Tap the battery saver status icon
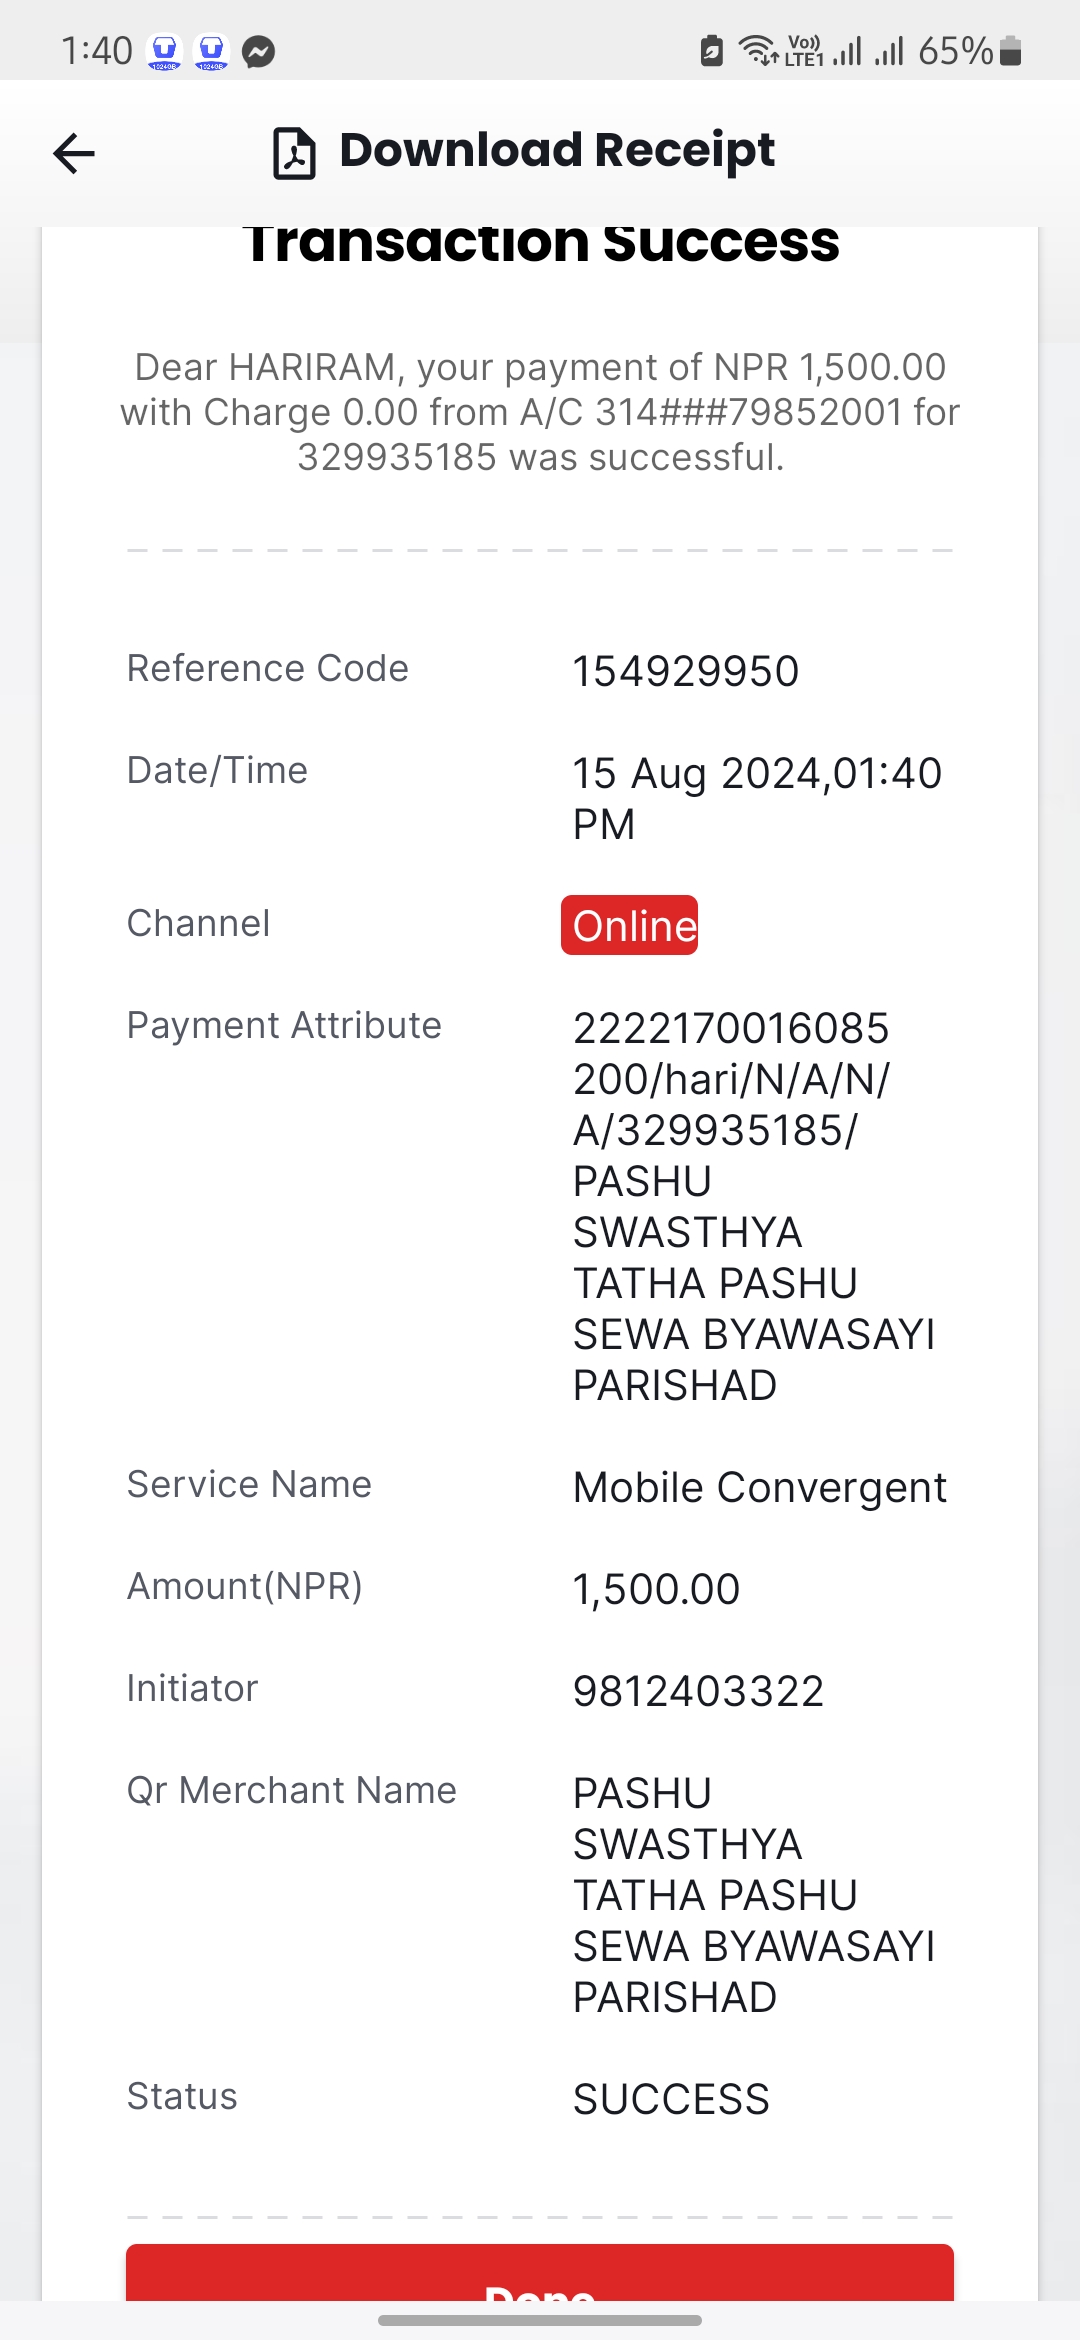 711,50
